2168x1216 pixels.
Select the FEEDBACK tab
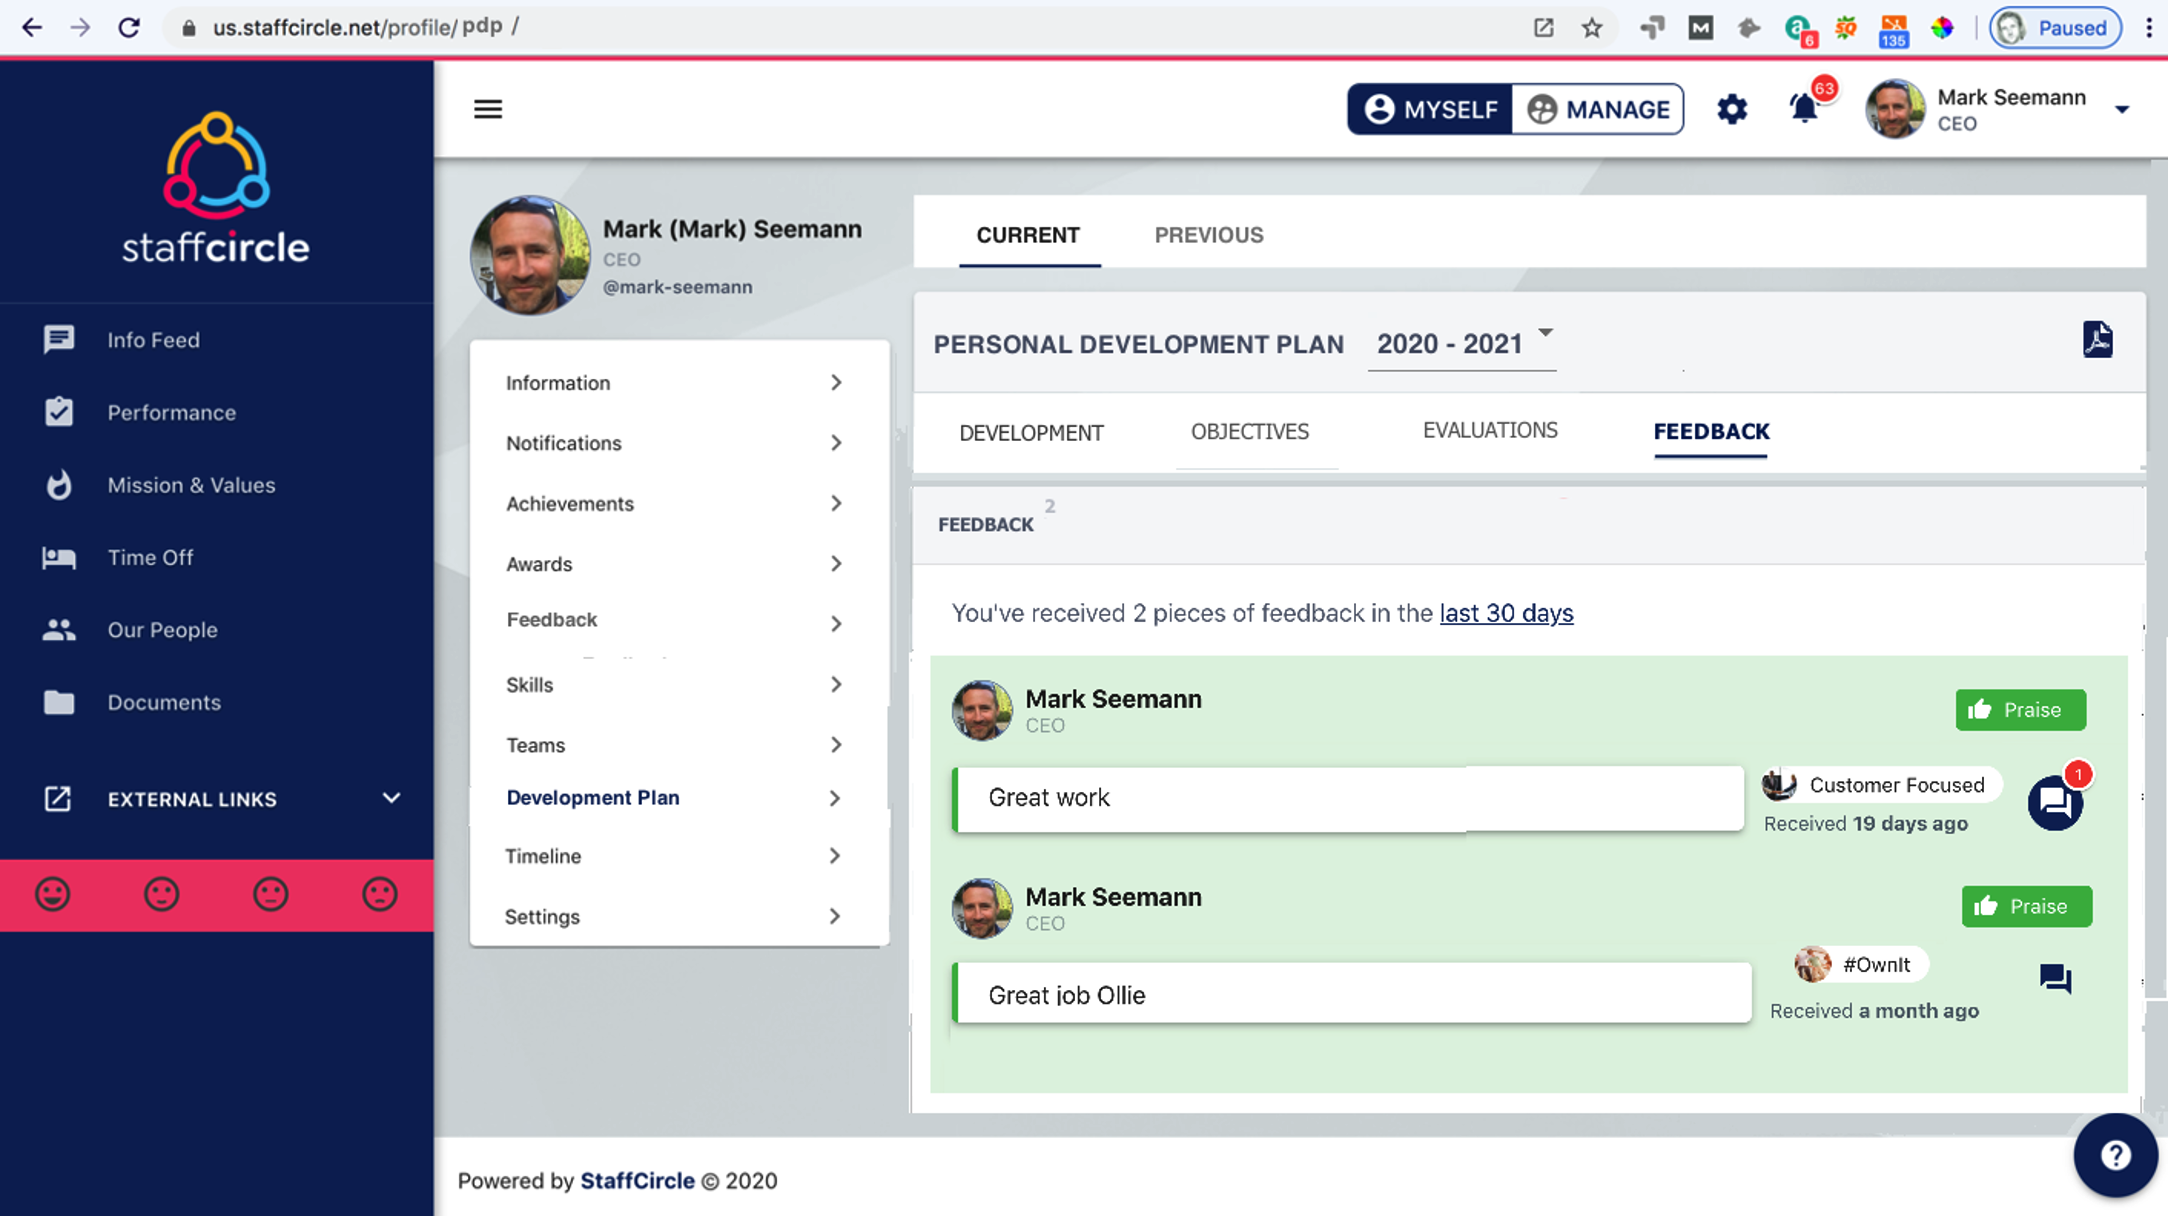pyautogui.click(x=1711, y=432)
